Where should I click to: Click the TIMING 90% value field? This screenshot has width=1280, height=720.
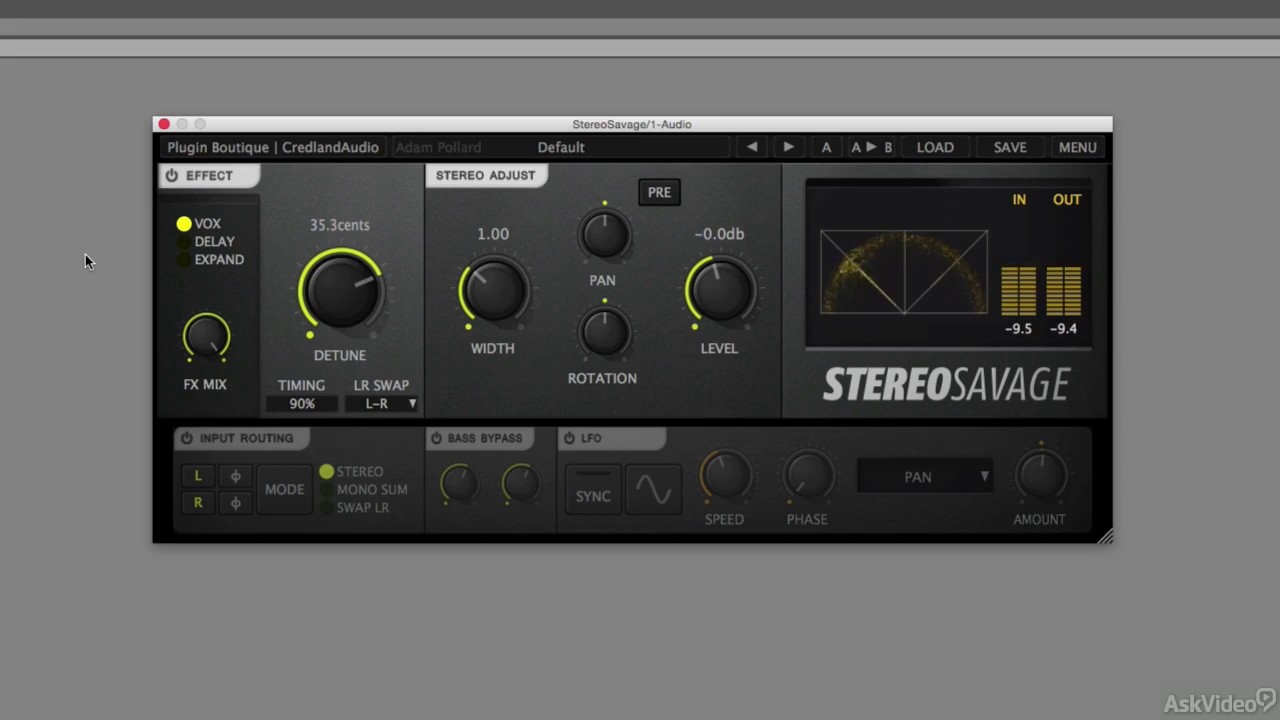pyautogui.click(x=302, y=404)
